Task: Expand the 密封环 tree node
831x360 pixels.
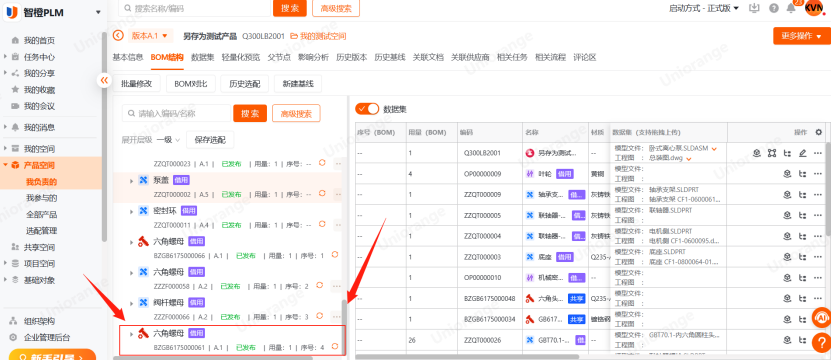Action: coord(131,211)
